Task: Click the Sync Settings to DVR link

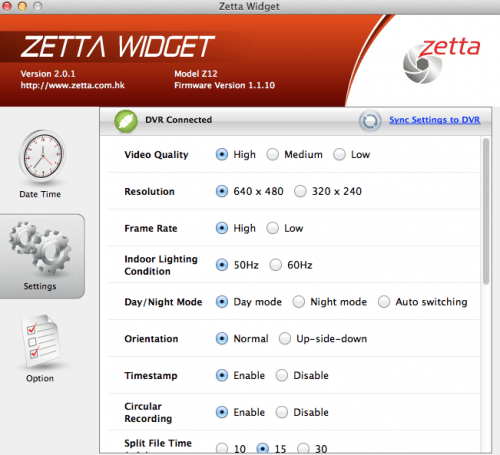Action: [x=435, y=120]
